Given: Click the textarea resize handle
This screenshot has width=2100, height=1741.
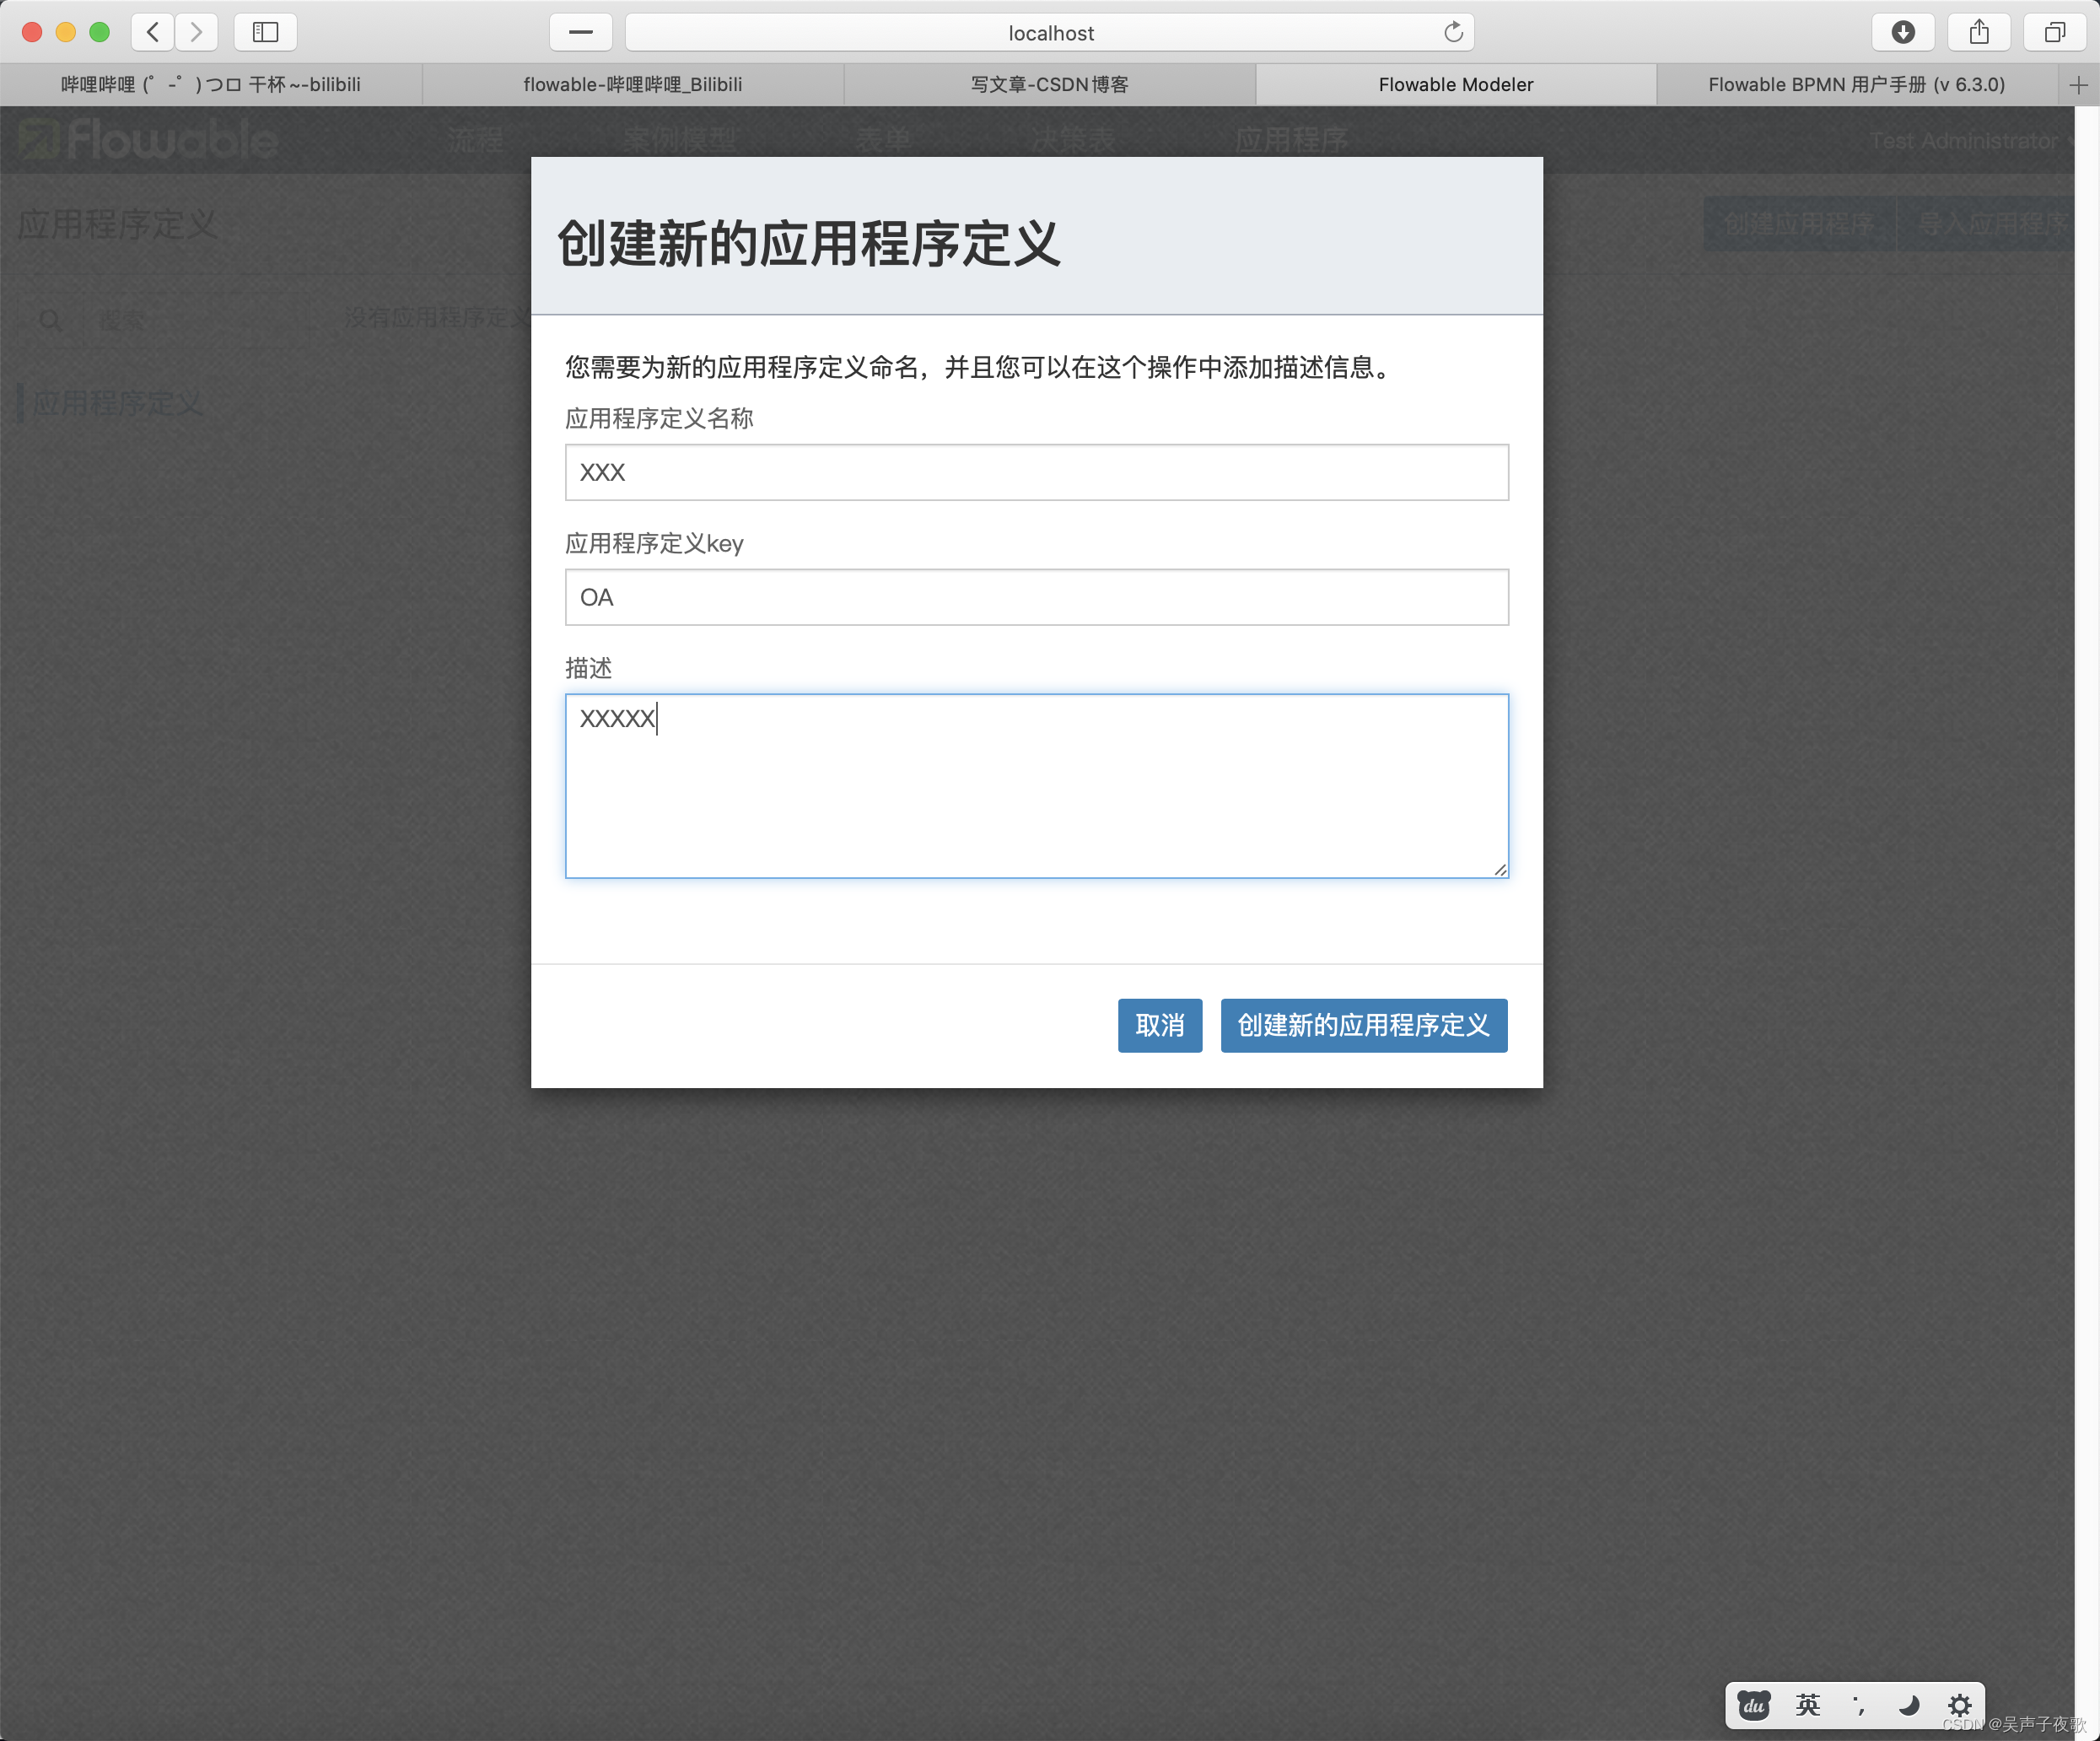Looking at the screenshot, I should point(1500,869).
